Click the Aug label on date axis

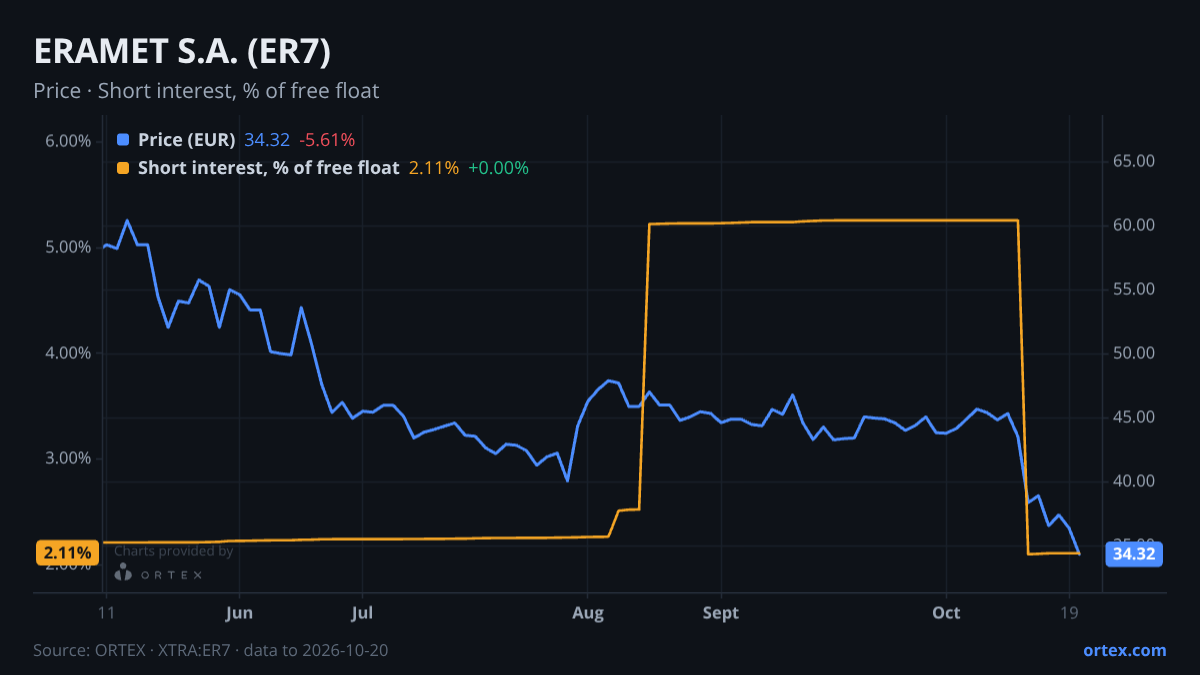point(588,612)
